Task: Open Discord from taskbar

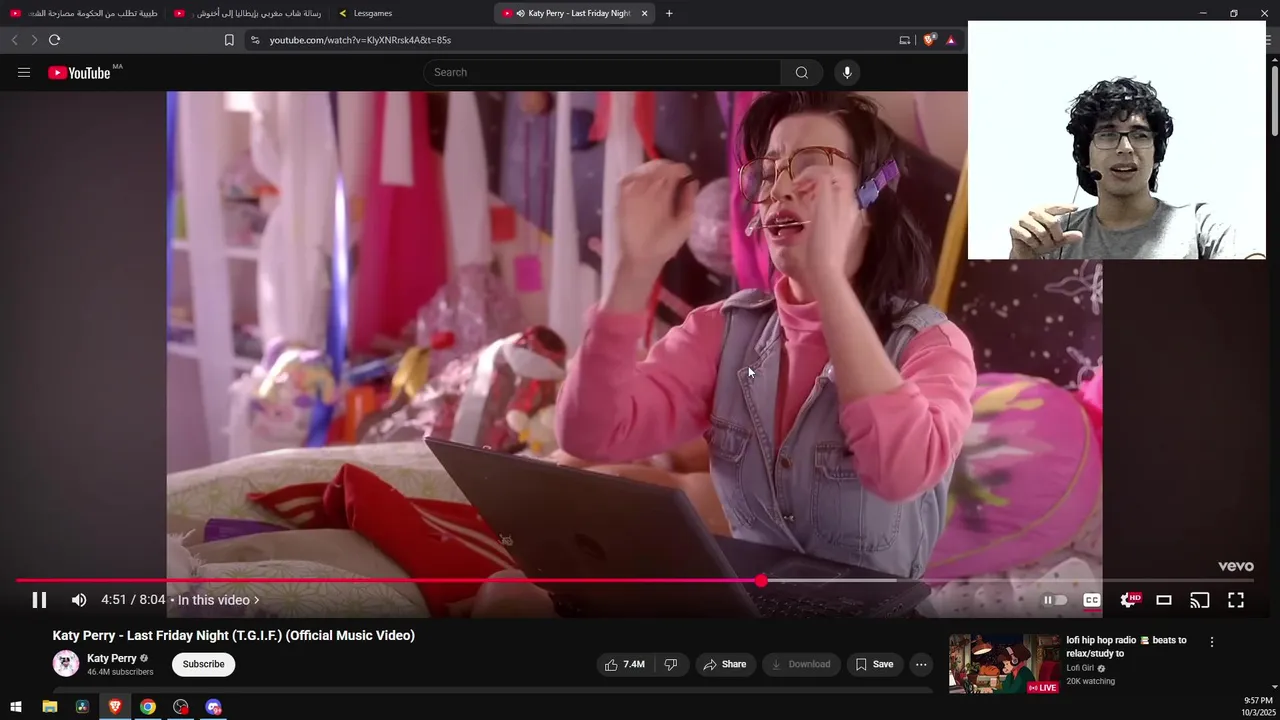Action: click(x=214, y=707)
